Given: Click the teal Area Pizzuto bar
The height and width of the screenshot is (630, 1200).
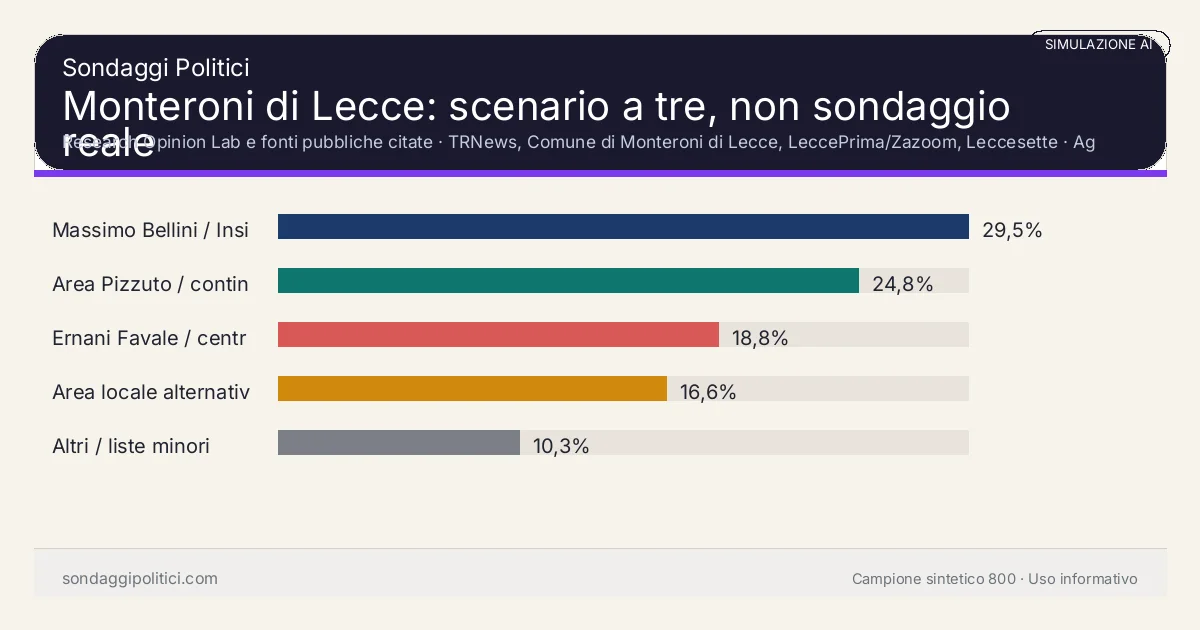Looking at the screenshot, I should tap(568, 281).
